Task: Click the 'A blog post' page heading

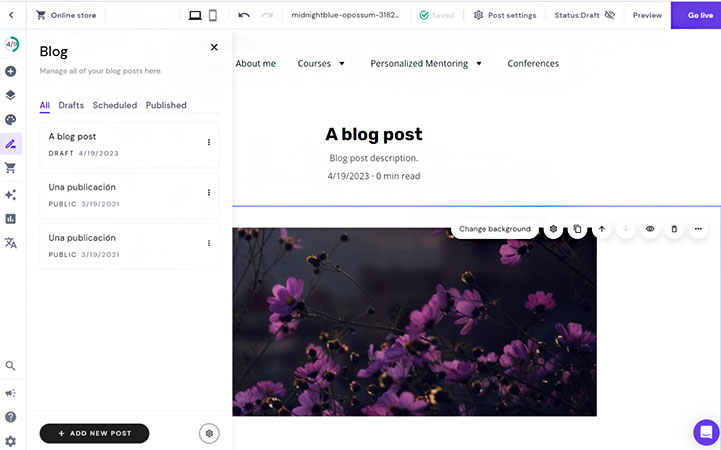Action: point(374,134)
